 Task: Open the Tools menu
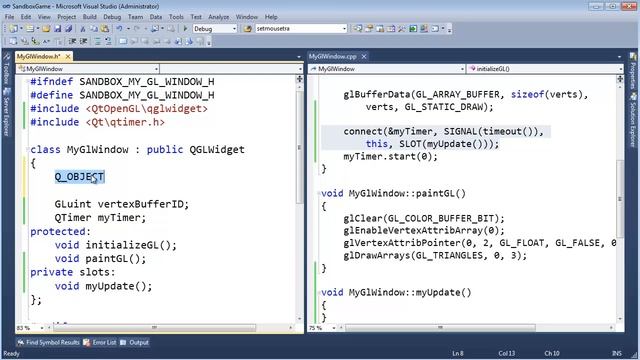point(176,17)
